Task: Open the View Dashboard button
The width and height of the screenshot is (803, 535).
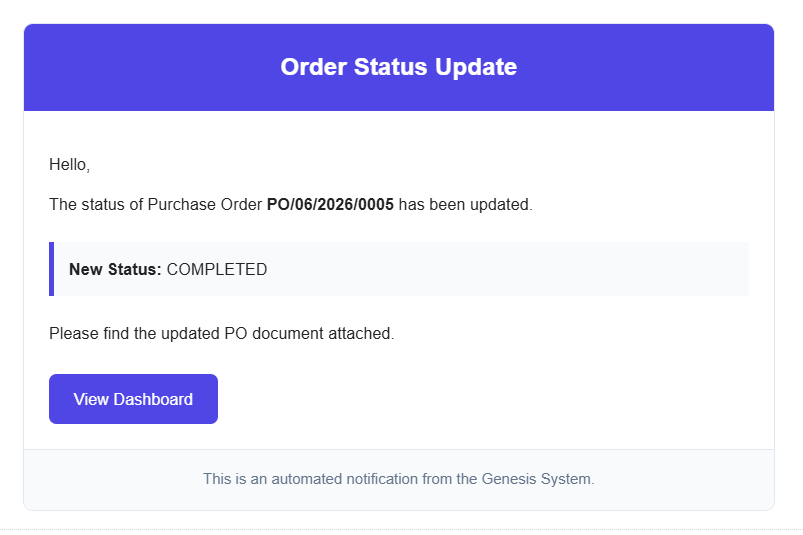Action: click(x=133, y=399)
